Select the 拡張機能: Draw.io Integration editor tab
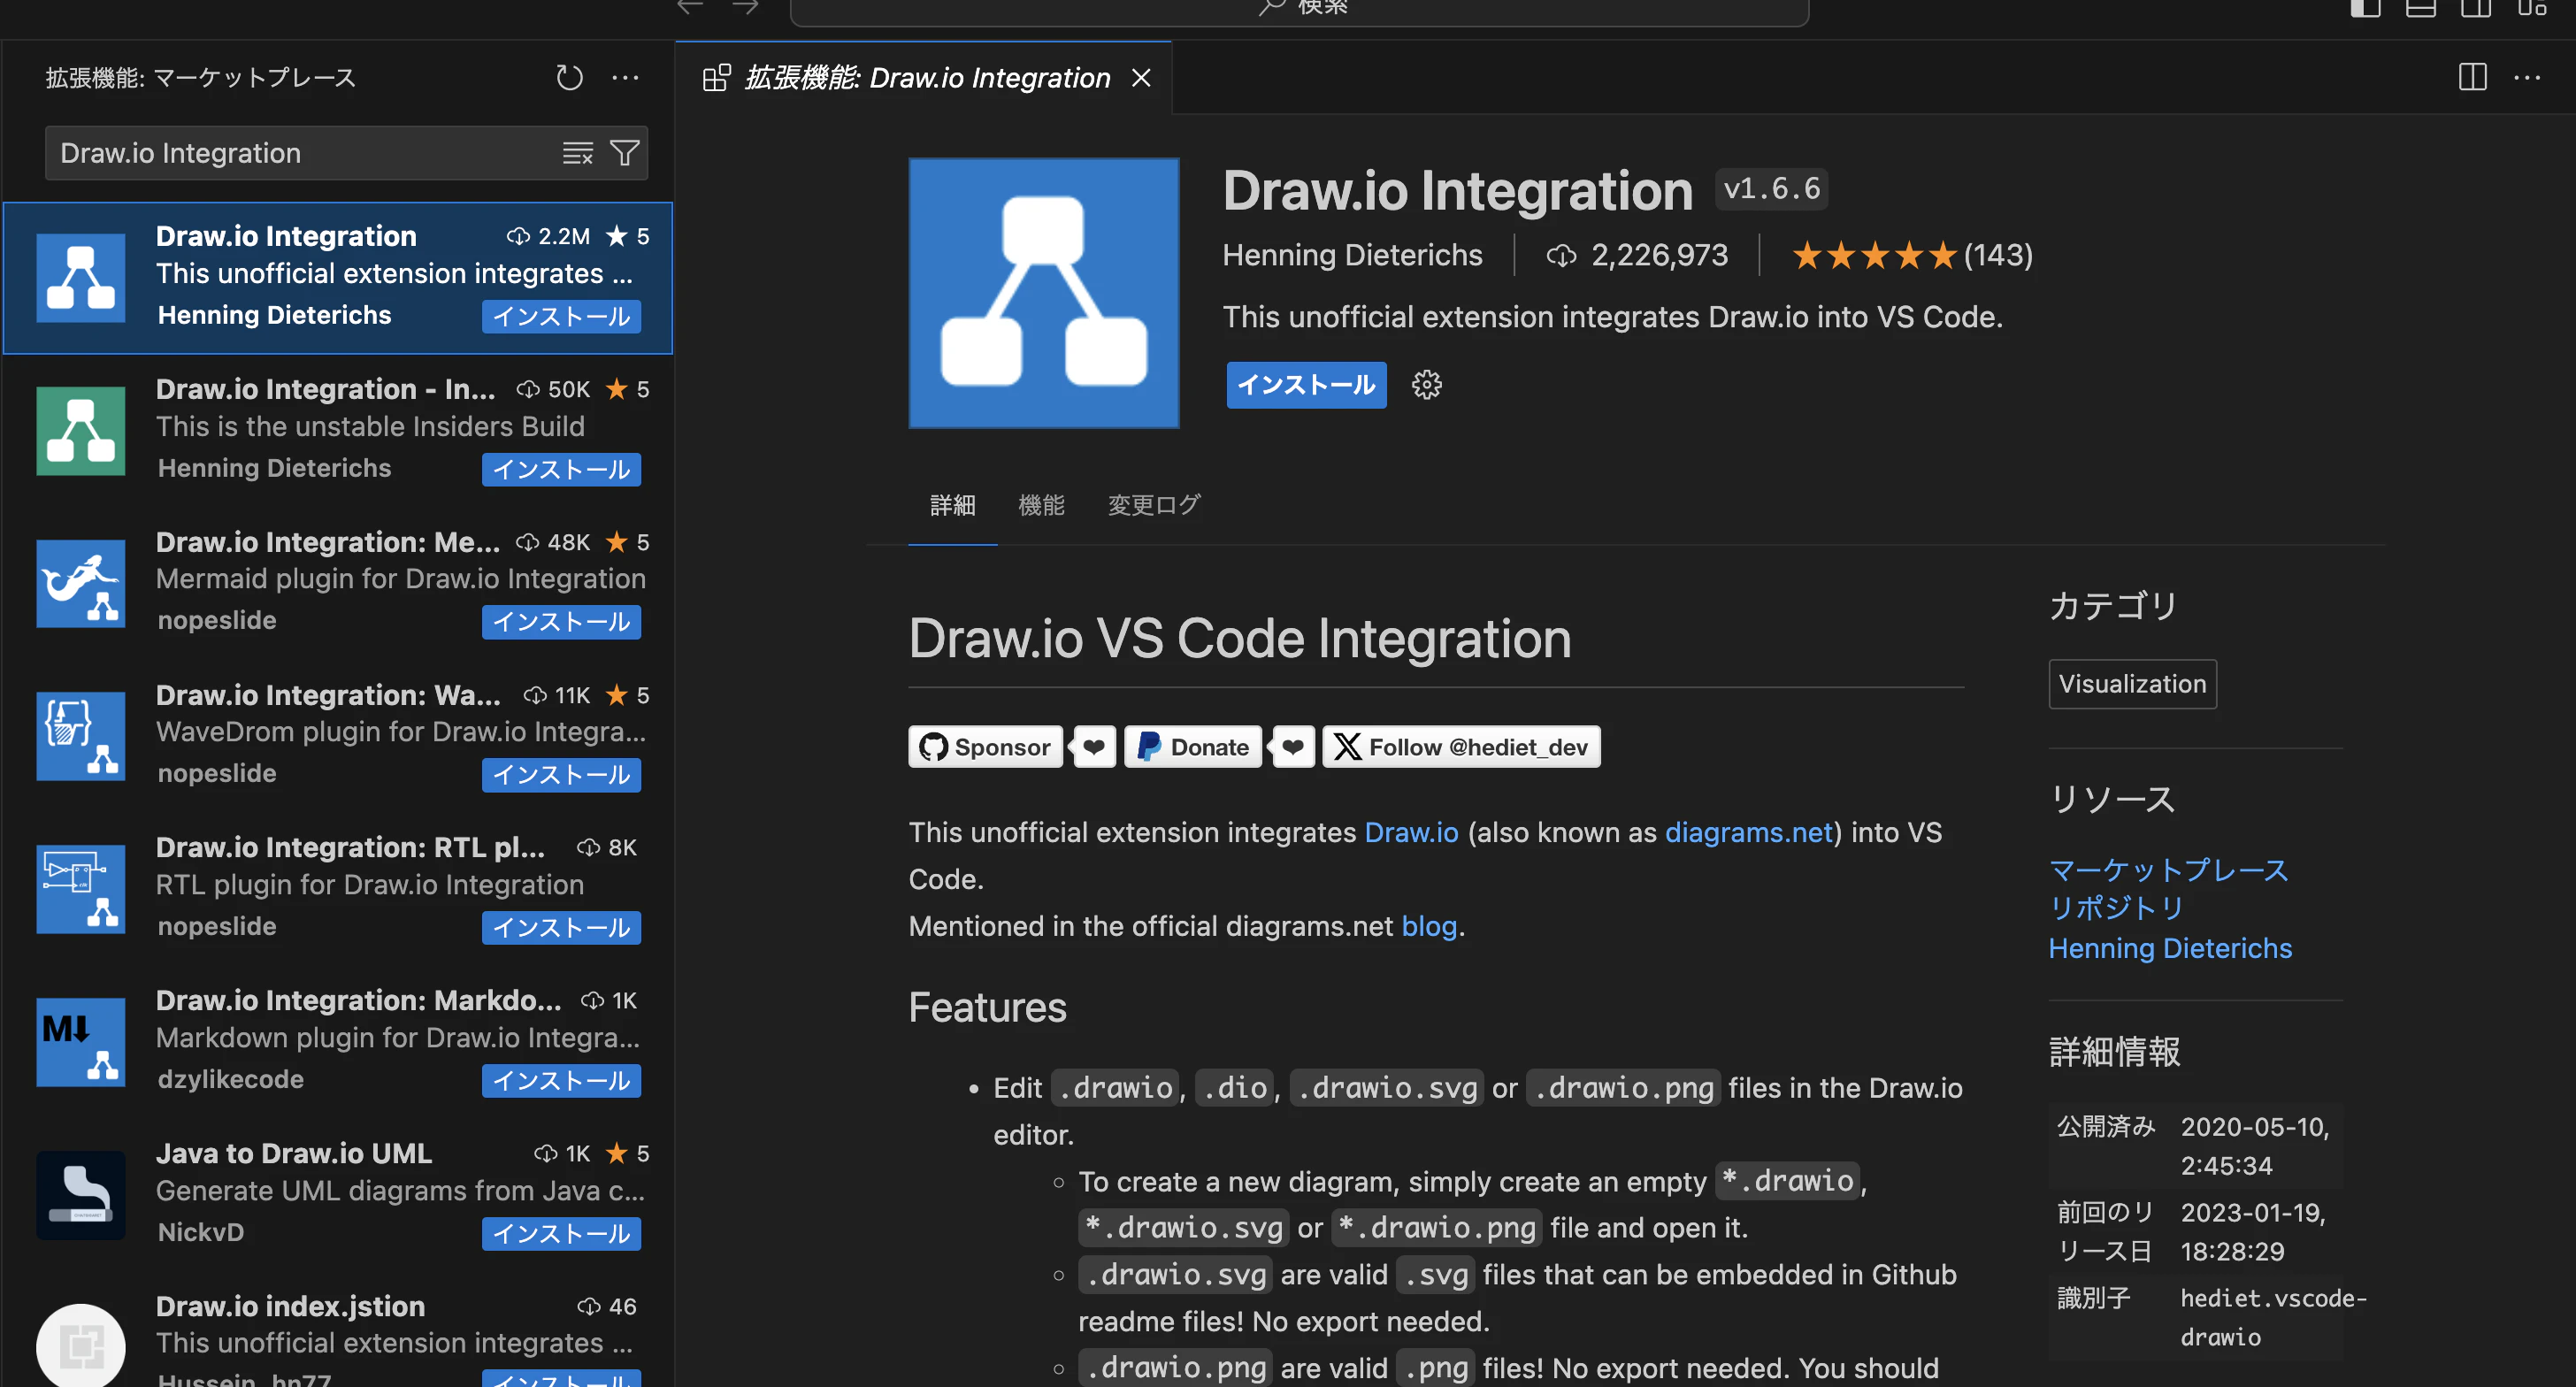This screenshot has width=2576, height=1387. coord(923,77)
